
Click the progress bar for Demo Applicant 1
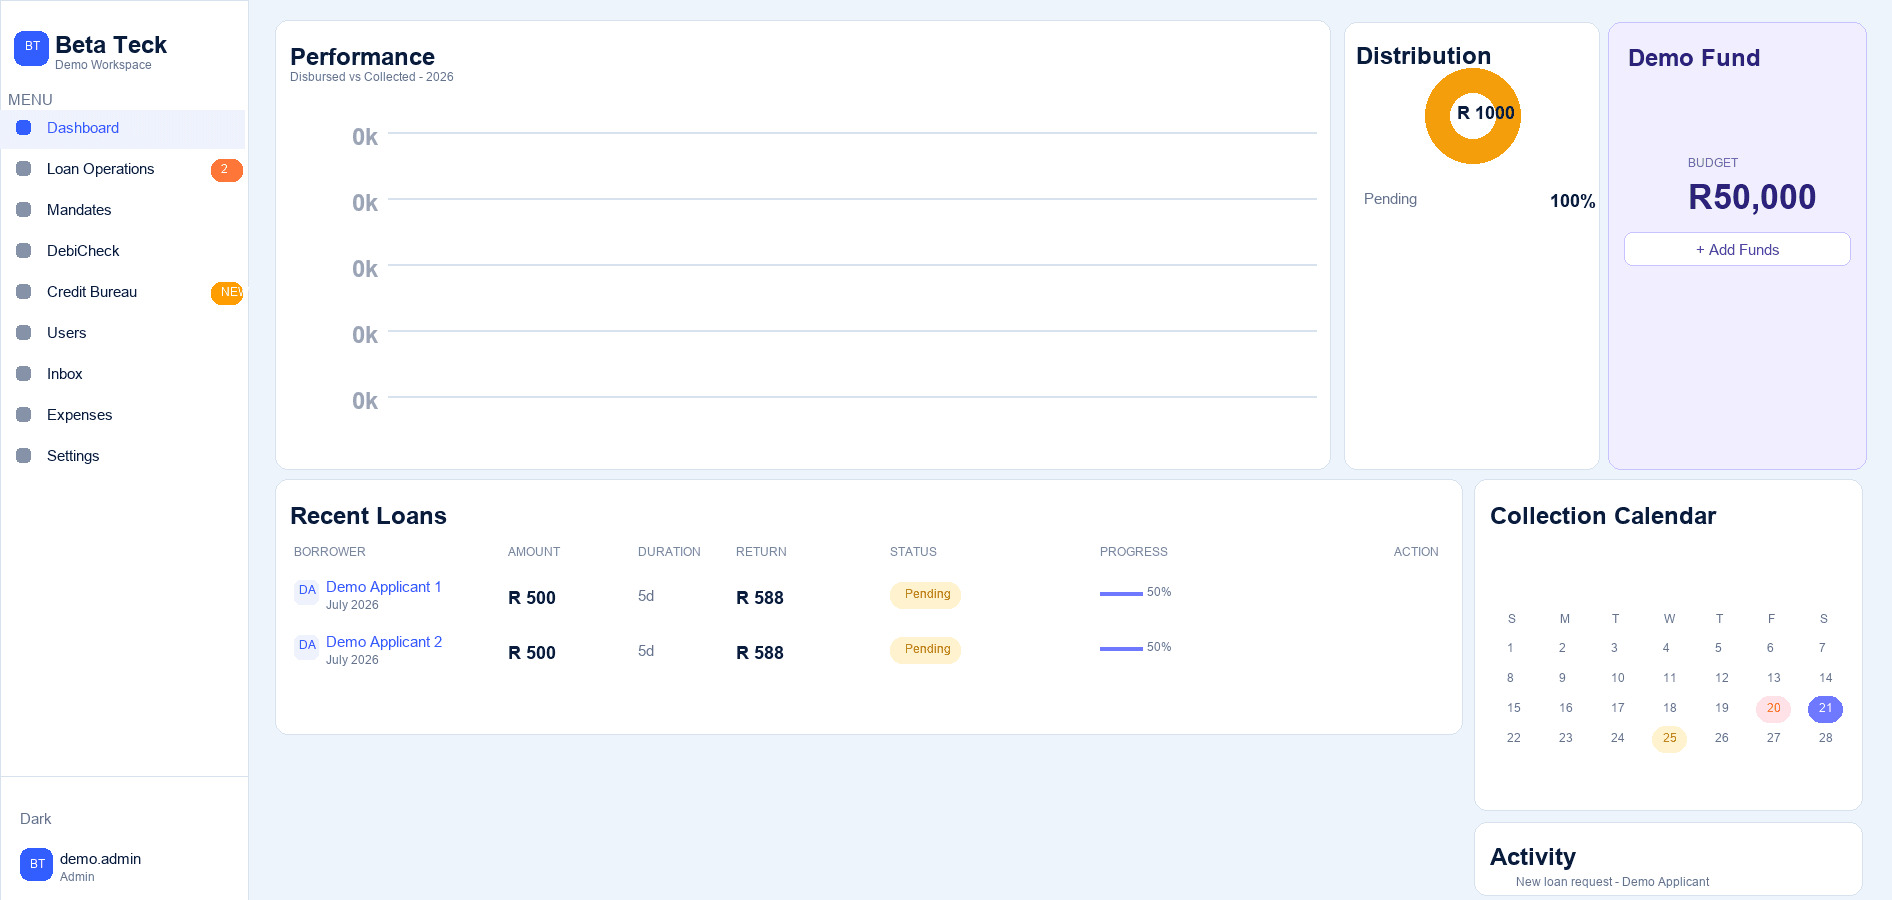click(1121, 594)
